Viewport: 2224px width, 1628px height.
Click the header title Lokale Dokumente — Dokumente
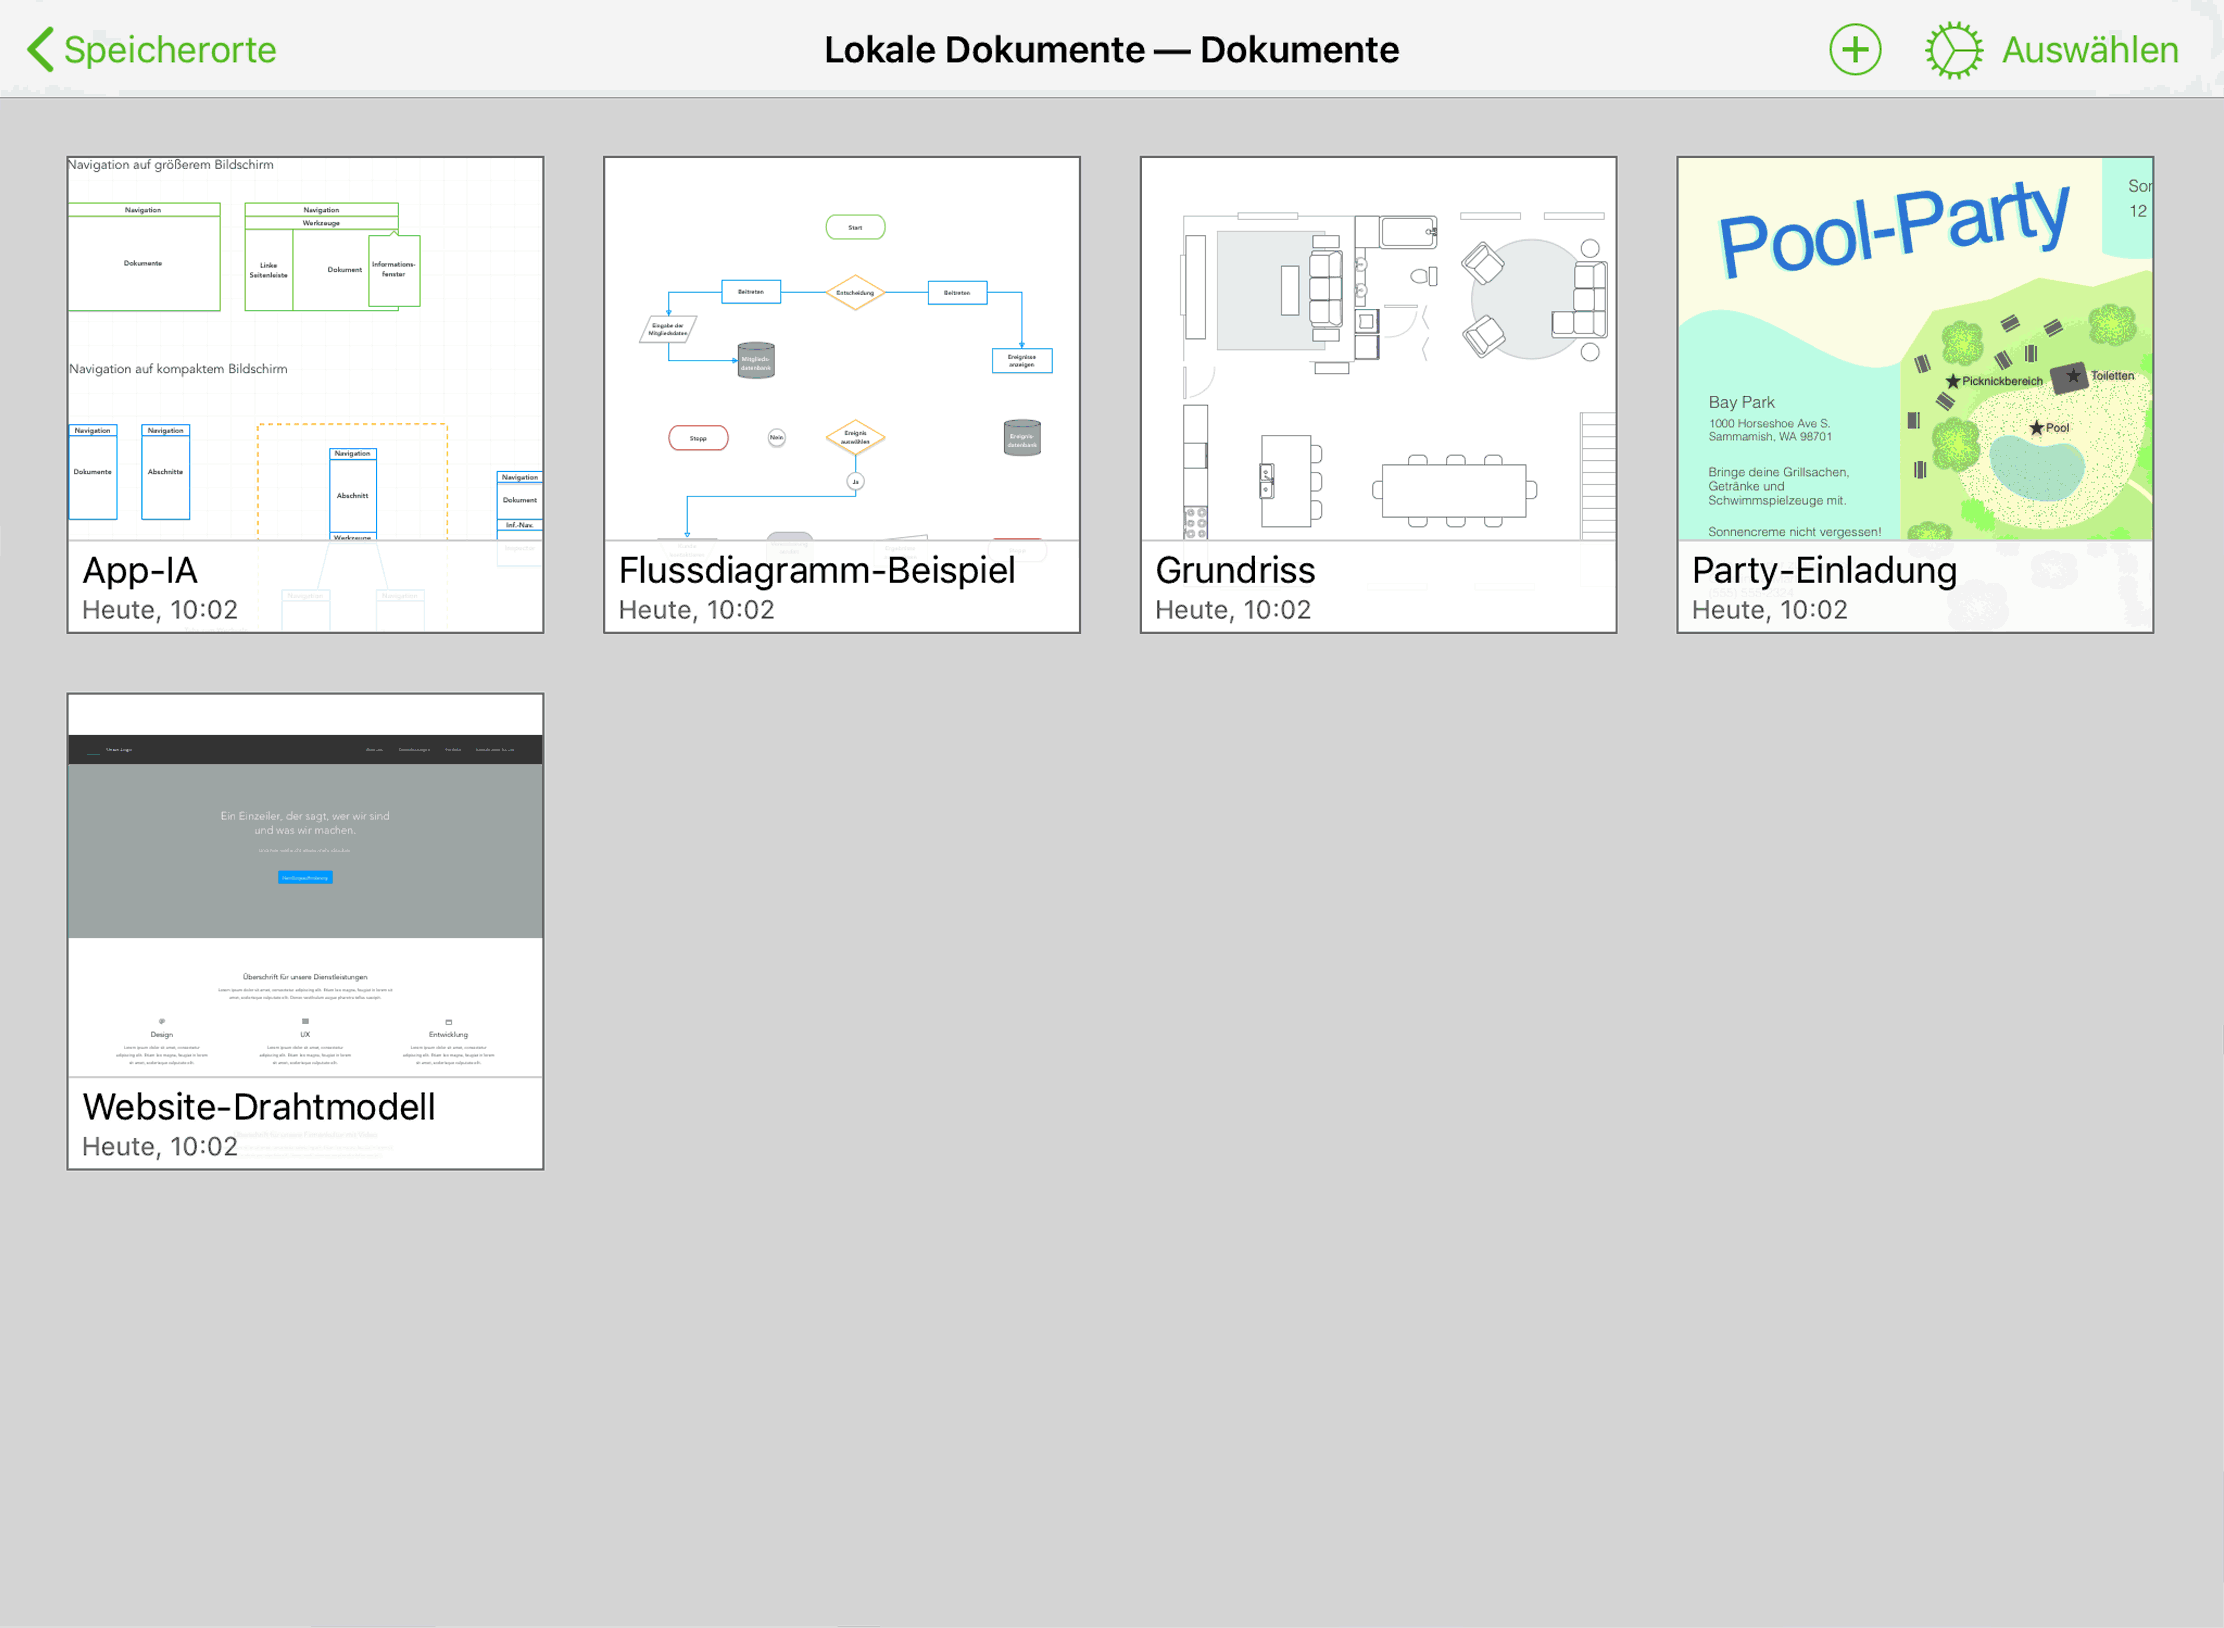(x=1111, y=50)
